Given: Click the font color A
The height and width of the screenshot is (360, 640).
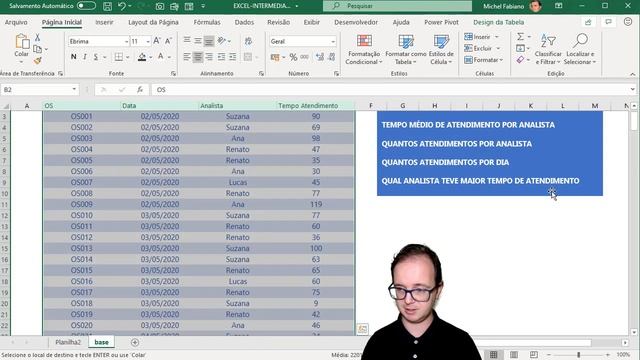Looking at the screenshot, I should (x=161, y=57).
